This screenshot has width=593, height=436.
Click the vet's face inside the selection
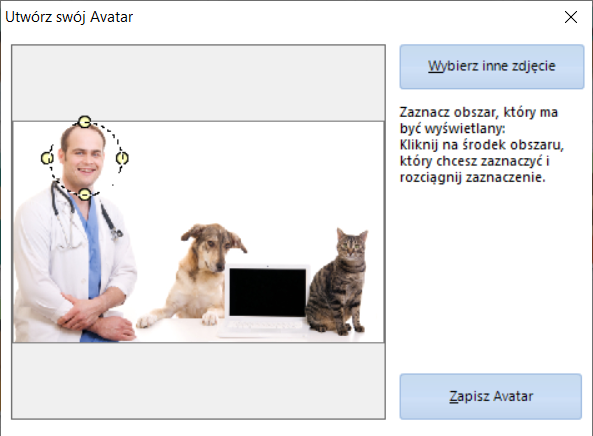tap(83, 159)
